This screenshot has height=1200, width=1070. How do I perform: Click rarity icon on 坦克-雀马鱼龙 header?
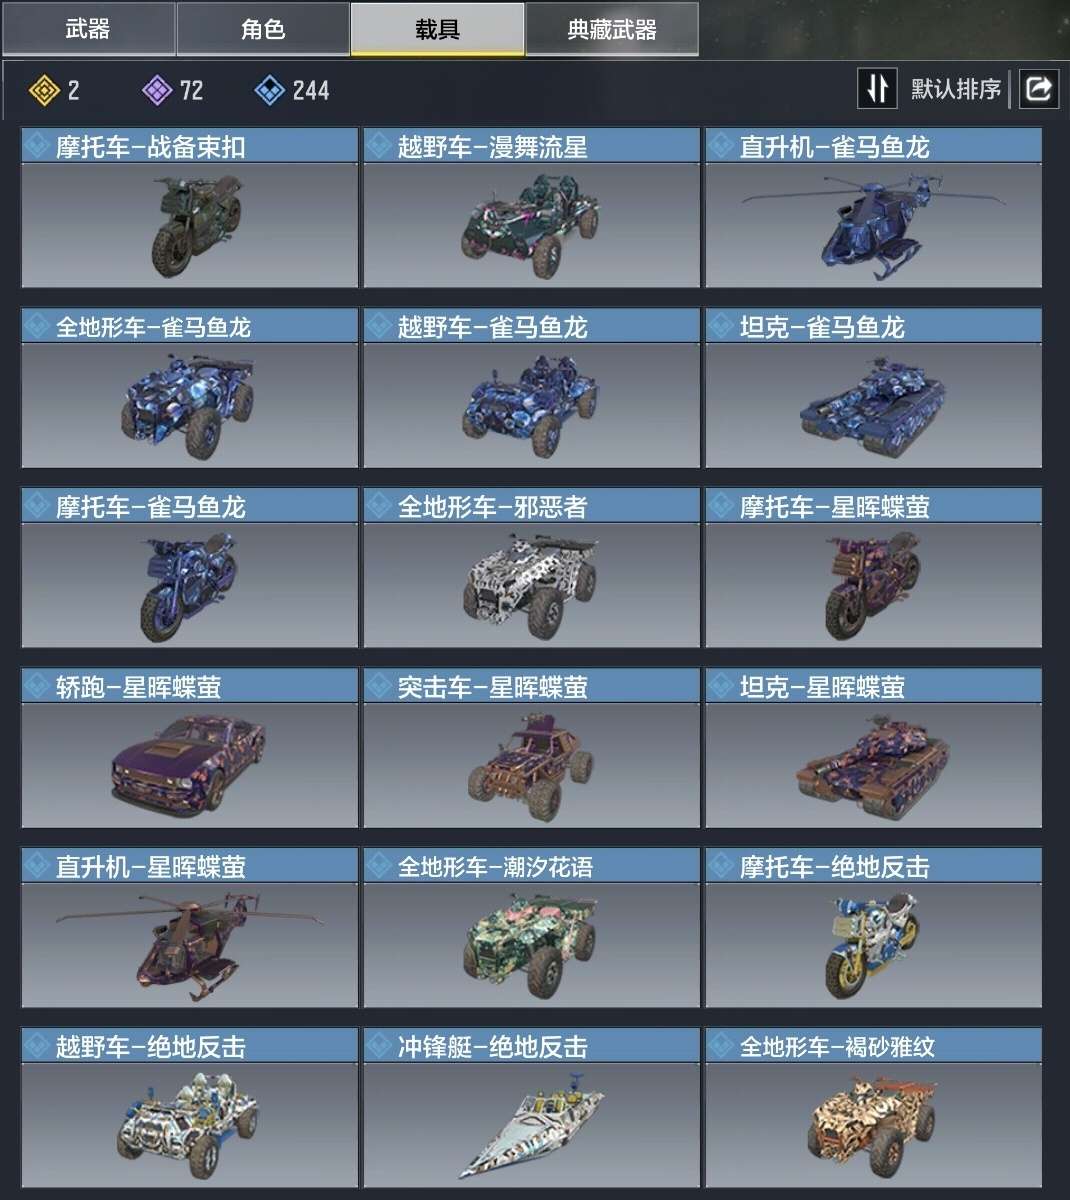click(722, 327)
